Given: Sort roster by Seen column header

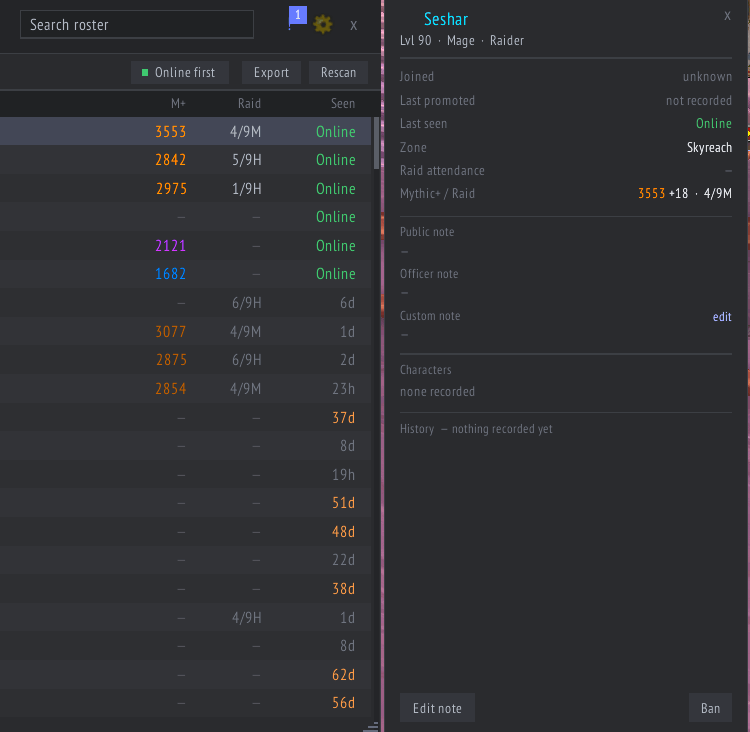Looking at the screenshot, I should [343, 103].
